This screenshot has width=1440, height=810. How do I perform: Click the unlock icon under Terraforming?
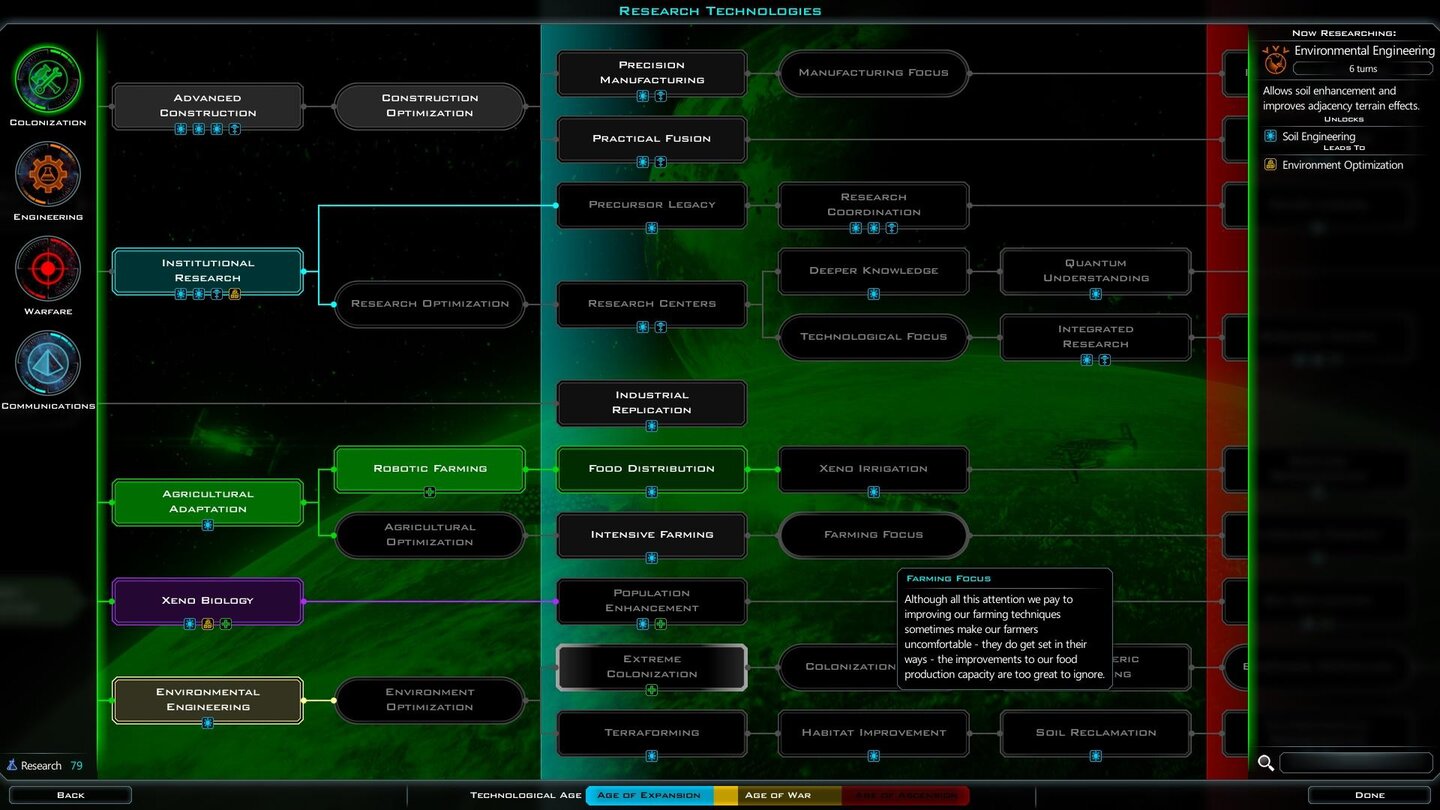click(652, 756)
